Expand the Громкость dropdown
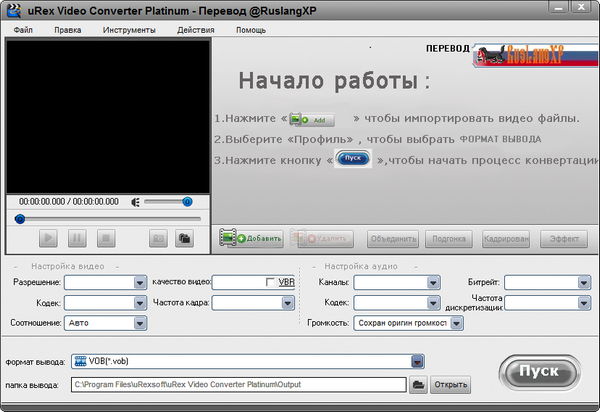This screenshot has width=600, height=412. click(456, 323)
